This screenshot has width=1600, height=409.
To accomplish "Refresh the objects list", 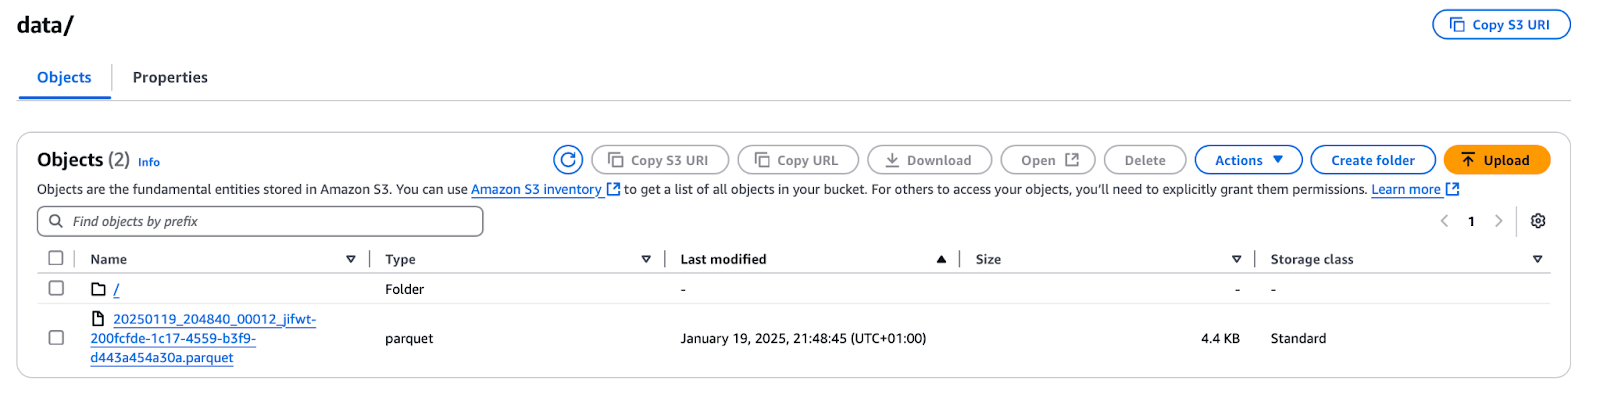I will click(x=568, y=160).
